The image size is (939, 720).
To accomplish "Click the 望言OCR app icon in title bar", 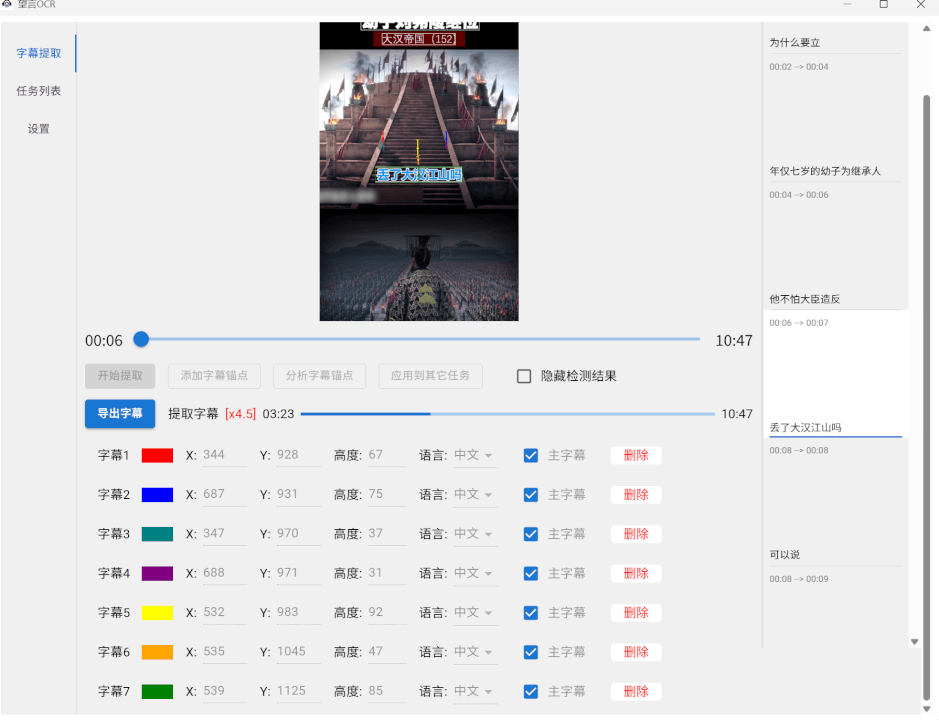I will pos(7,4).
